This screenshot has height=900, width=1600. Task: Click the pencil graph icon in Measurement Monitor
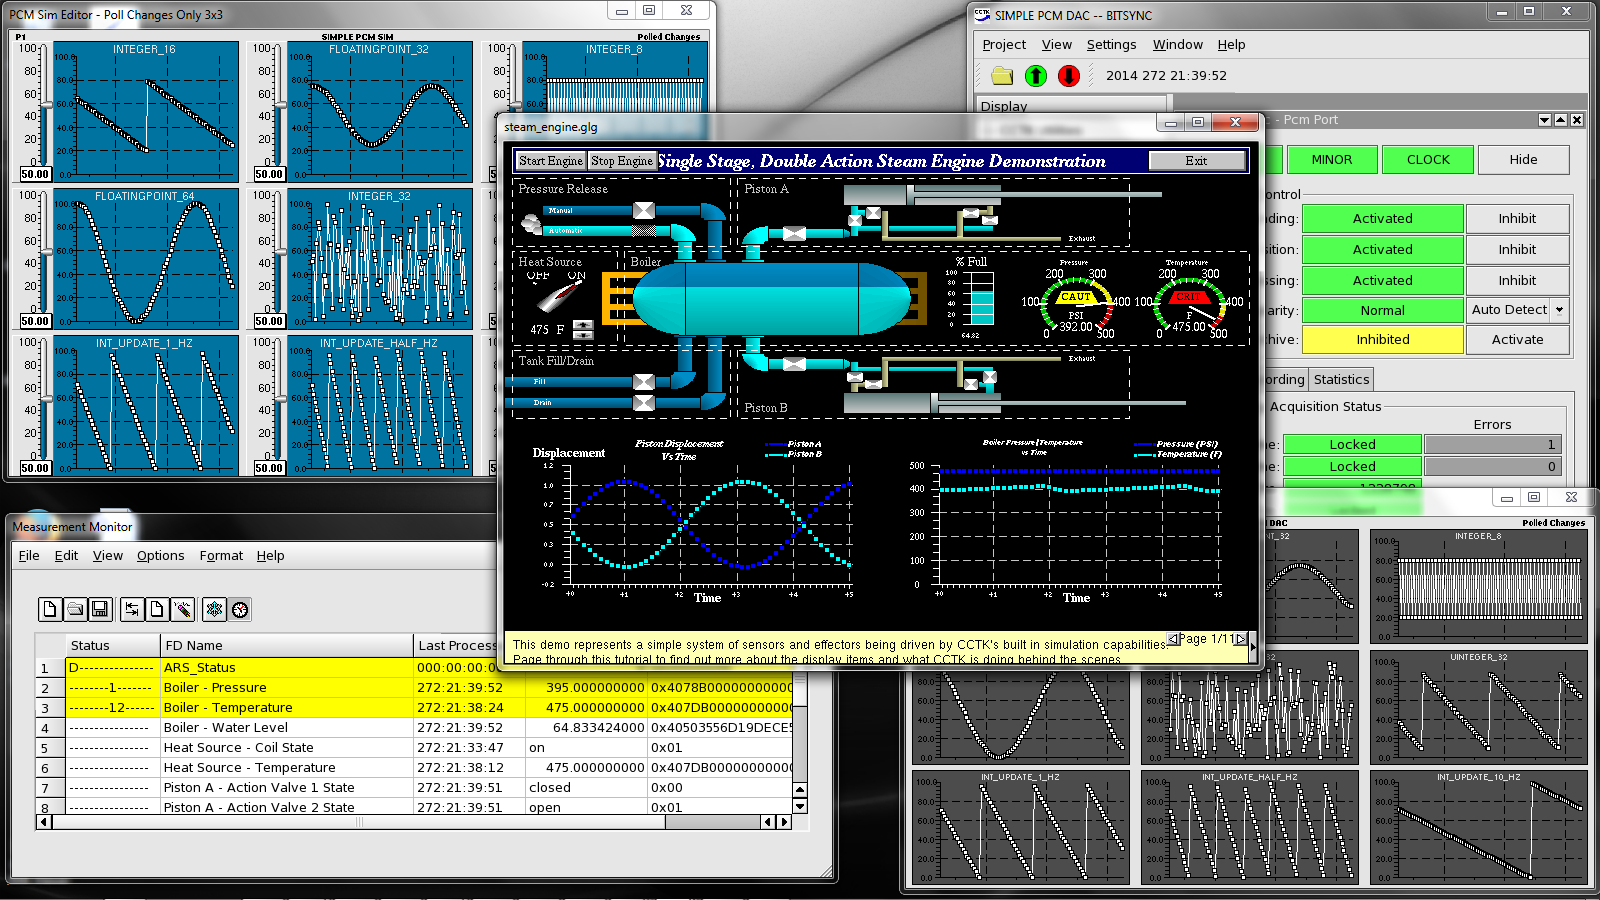[182, 609]
